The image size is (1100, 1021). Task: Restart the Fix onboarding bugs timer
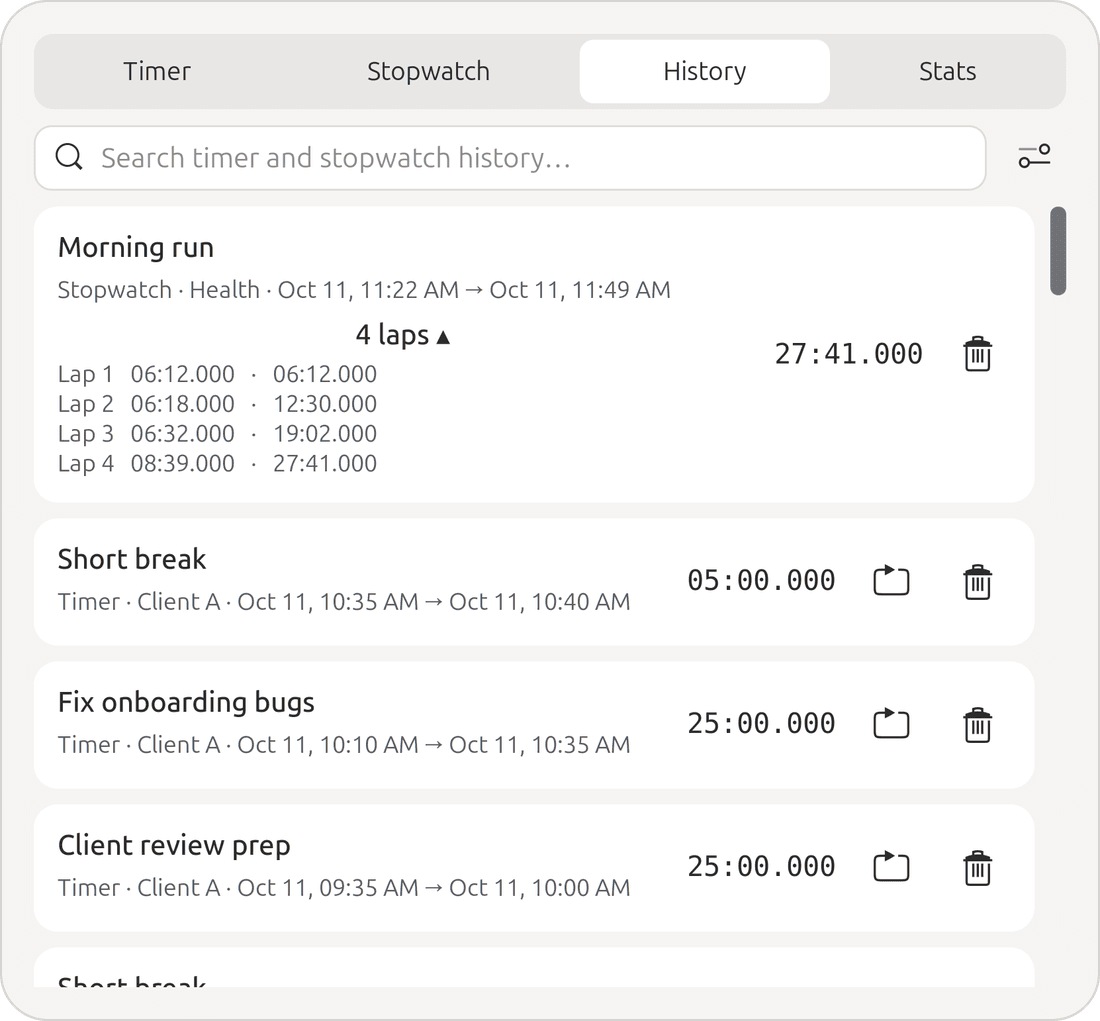[891, 724]
